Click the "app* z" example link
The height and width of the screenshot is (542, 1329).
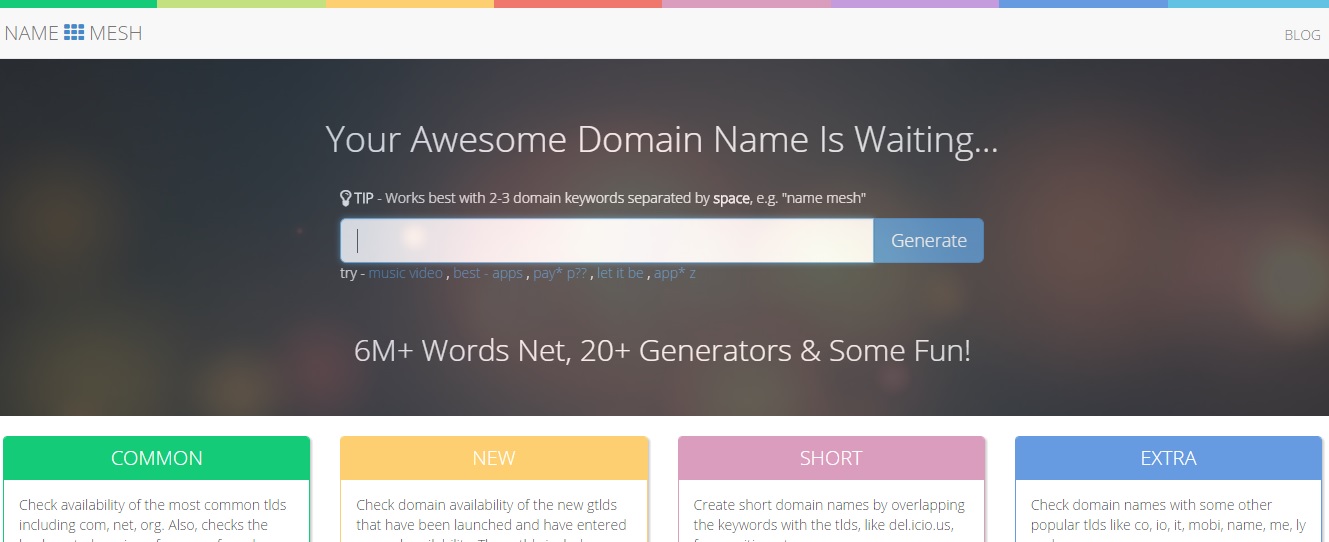[675, 273]
